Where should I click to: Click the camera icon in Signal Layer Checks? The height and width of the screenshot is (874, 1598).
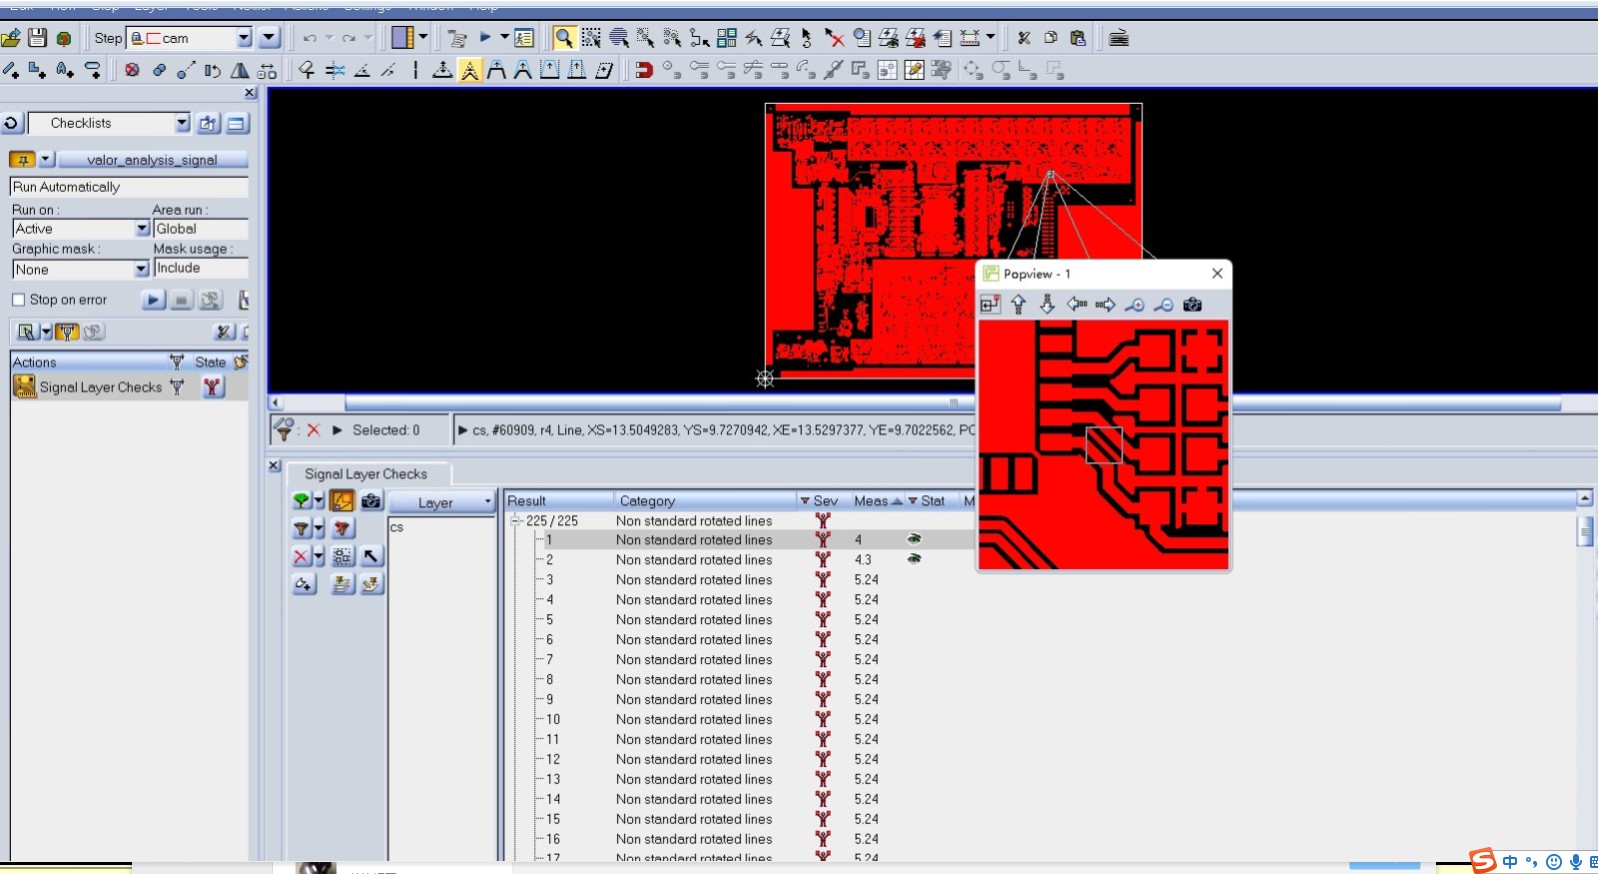(371, 501)
